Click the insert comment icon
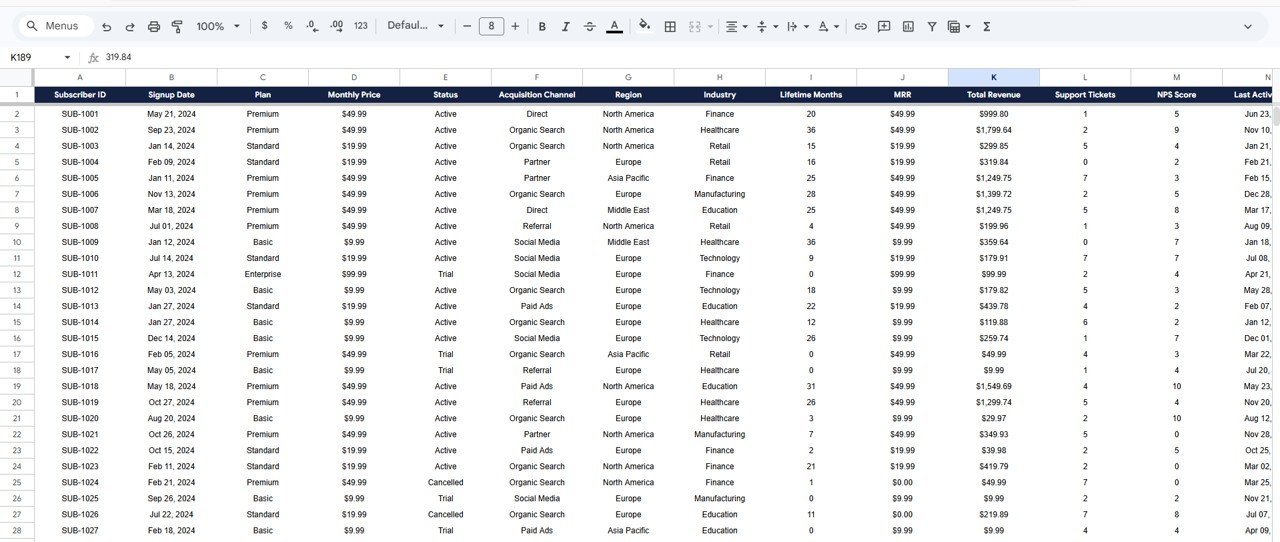The image size is (1280, 542). tap(884, 26)
